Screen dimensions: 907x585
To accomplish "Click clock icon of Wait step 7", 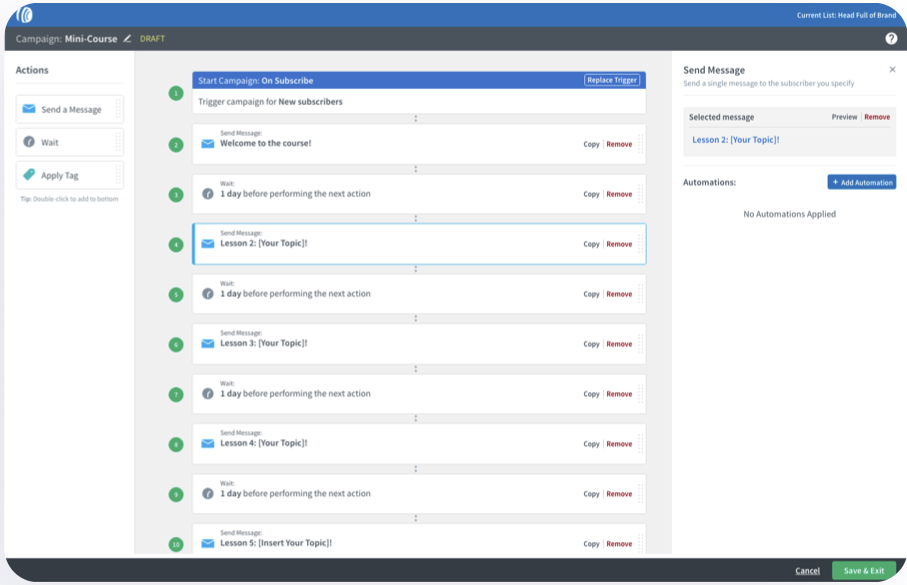I will coord(208,393).
